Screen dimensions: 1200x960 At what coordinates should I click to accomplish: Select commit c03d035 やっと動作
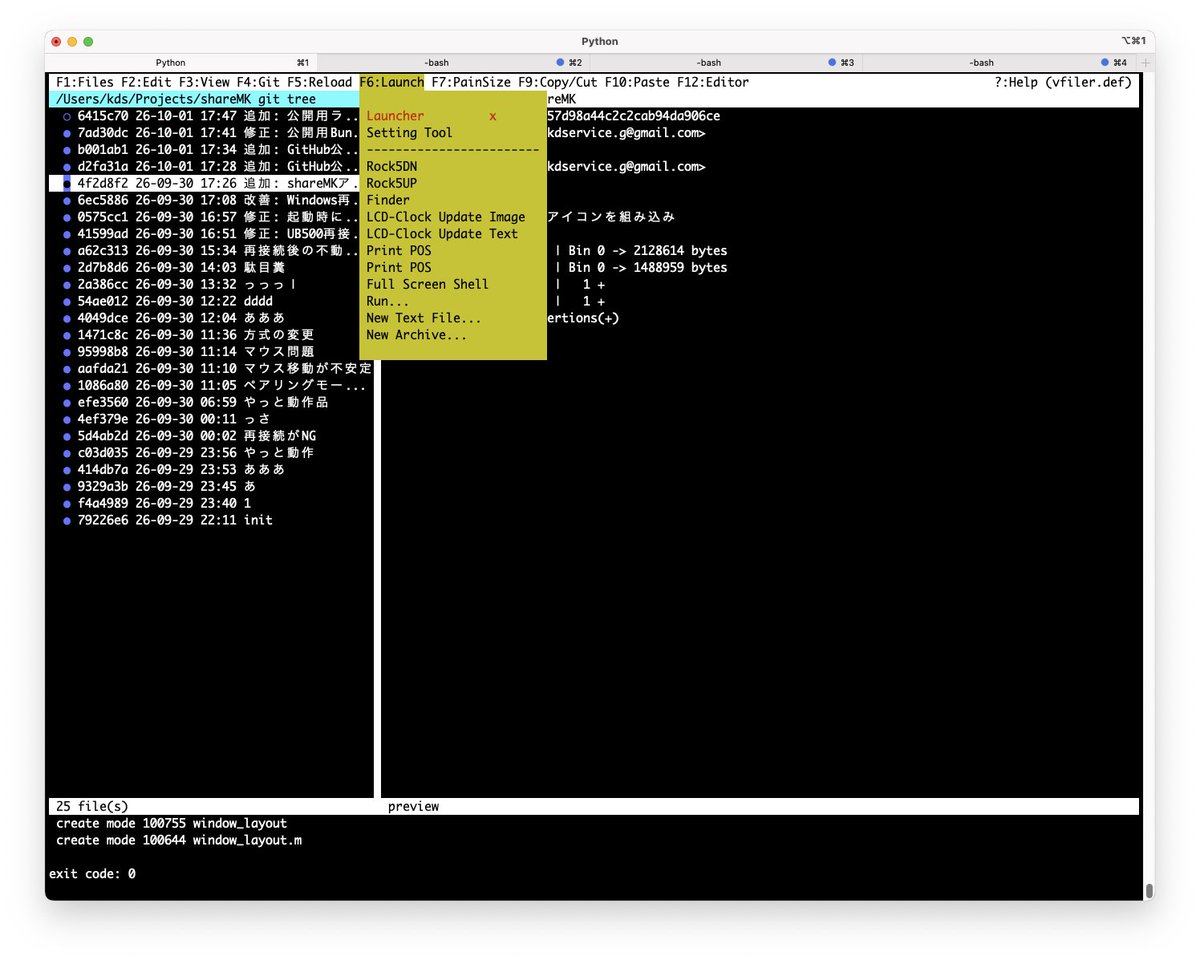click(x=211, y=453)
